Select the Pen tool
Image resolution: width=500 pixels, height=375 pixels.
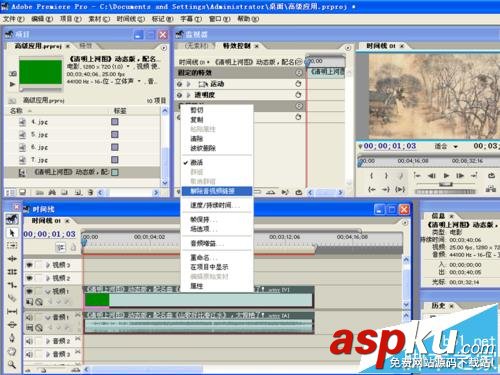pyautogui.click(x=12, y=338)
